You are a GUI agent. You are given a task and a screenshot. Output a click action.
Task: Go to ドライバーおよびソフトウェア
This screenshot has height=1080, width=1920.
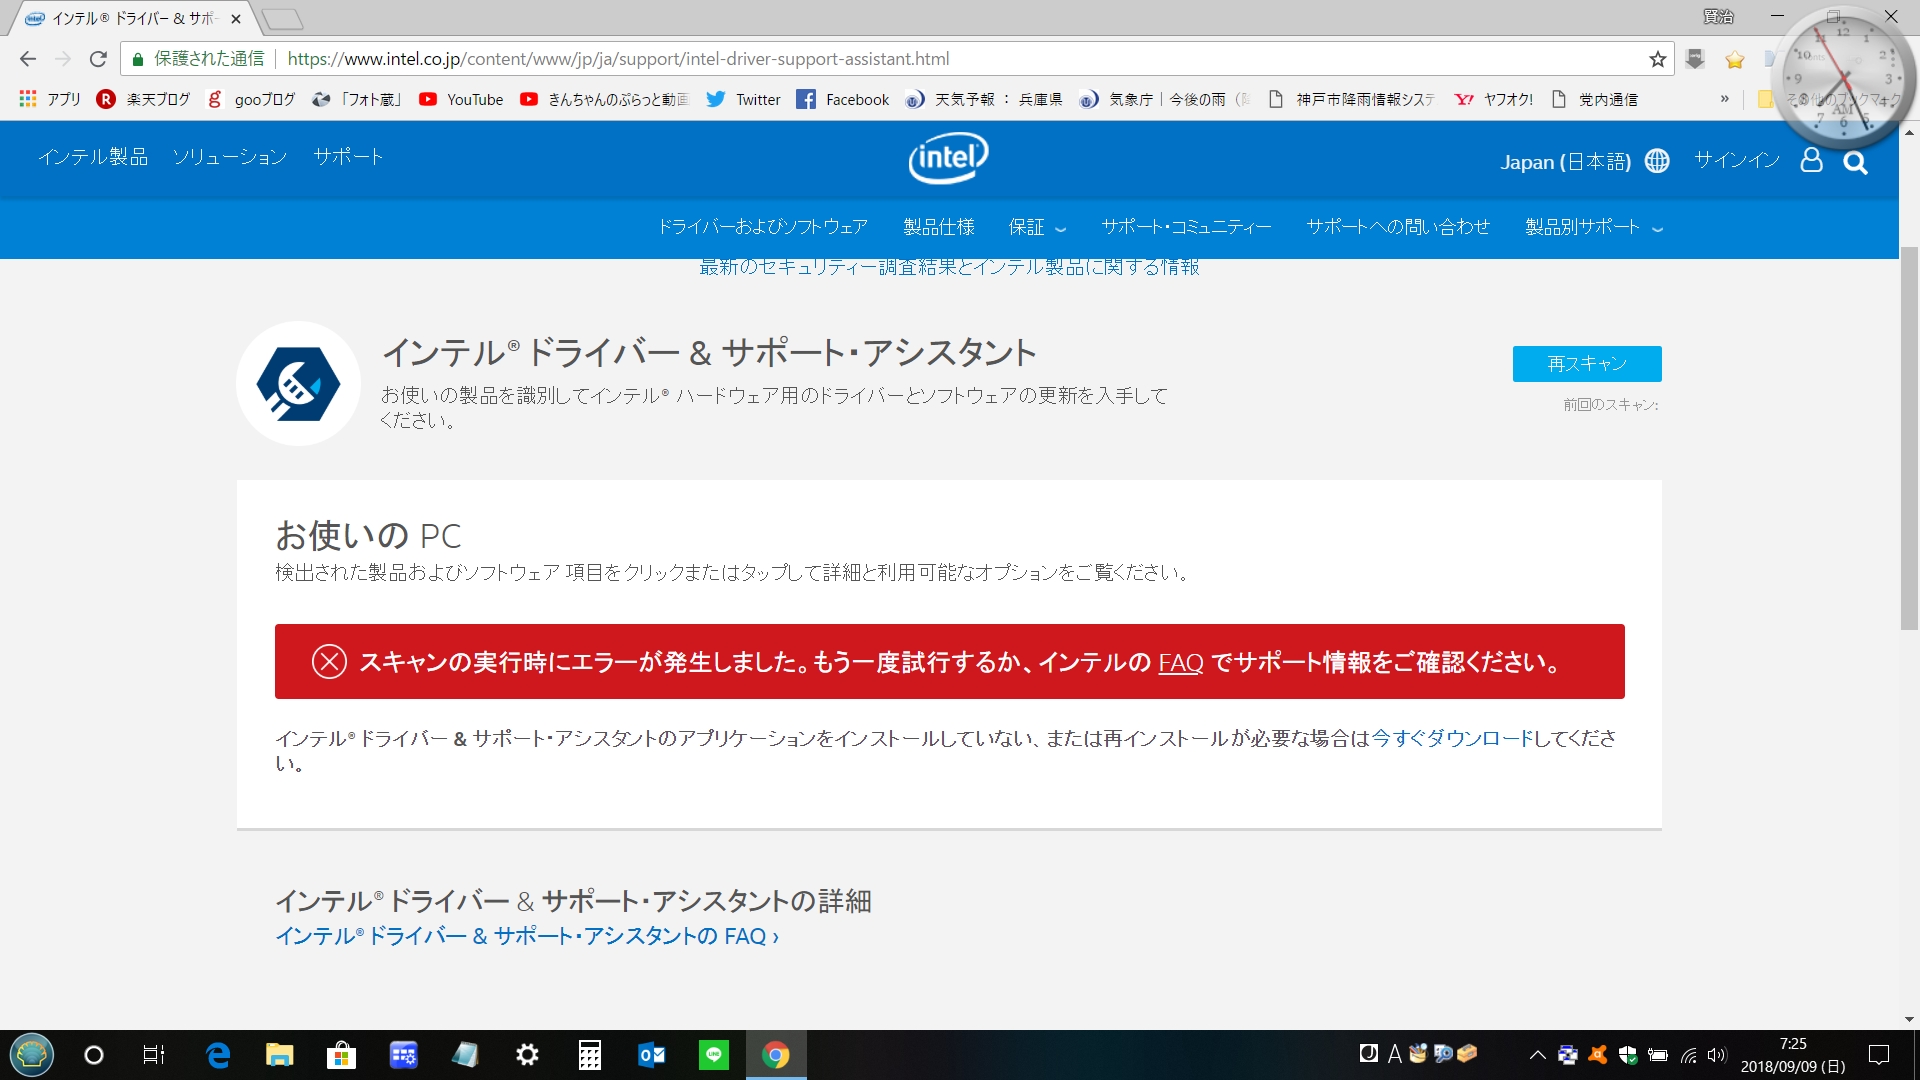(x=762, y=228)
